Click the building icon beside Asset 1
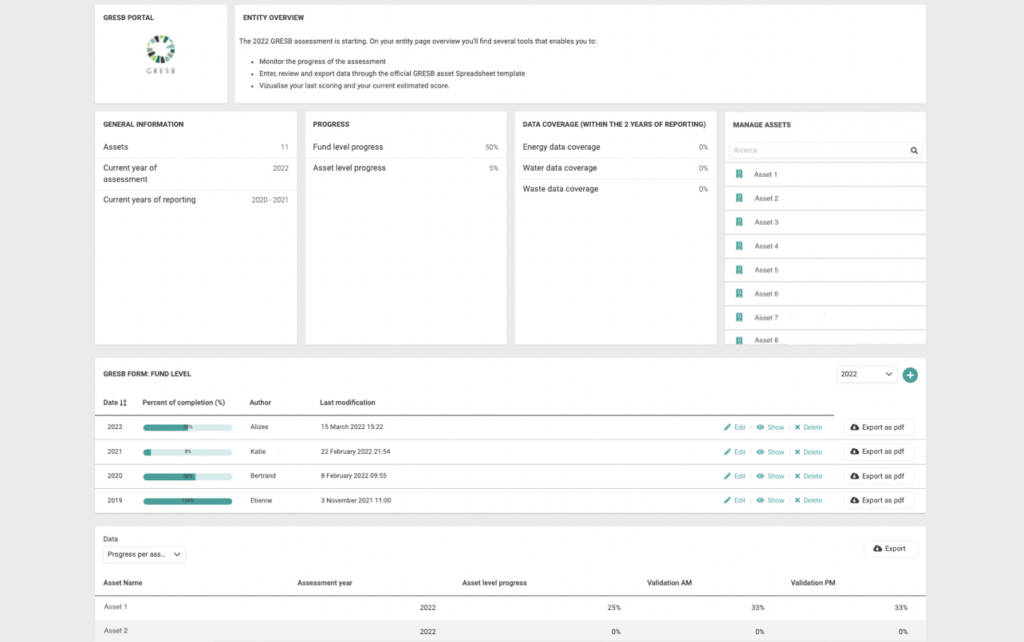Image resolution: width=1024 pixels, height=642 pixels. click(x=739, y=174)
